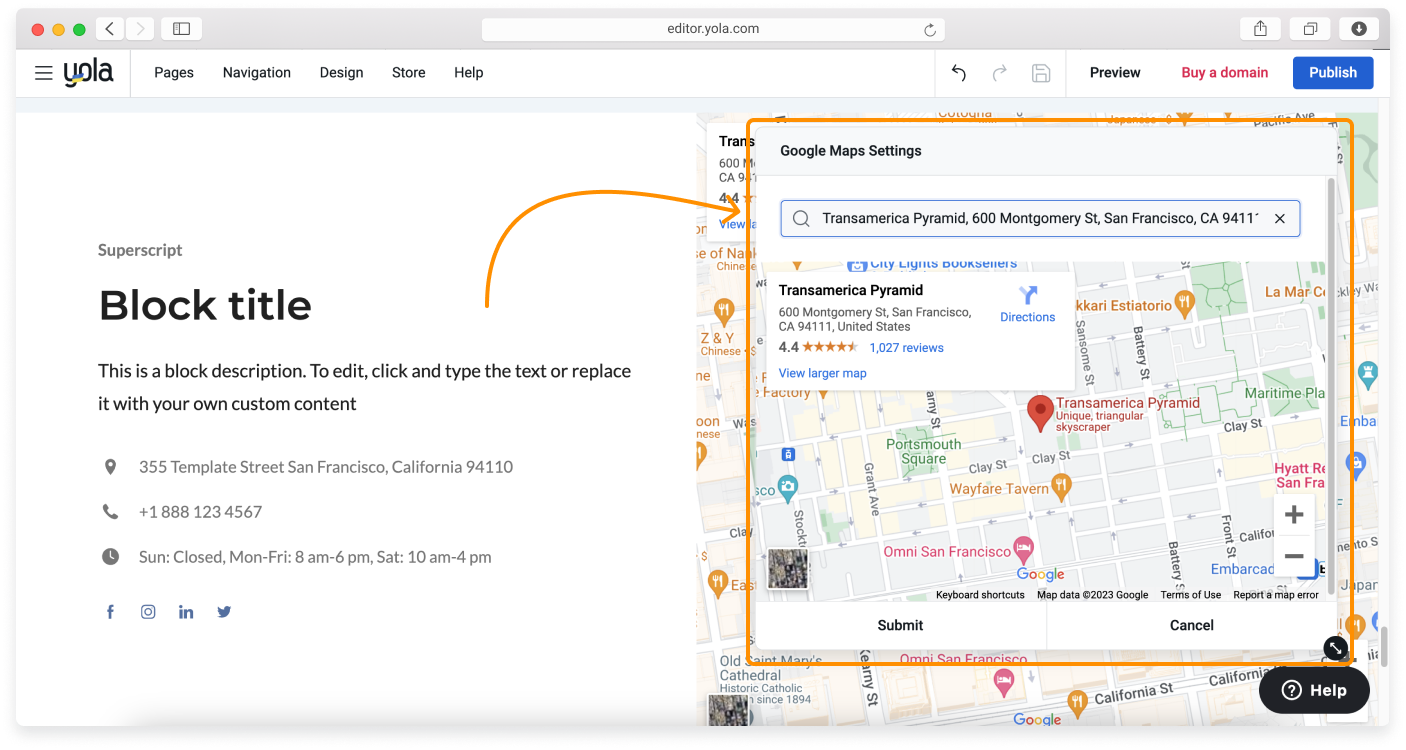This screenshot has height=750, width=1406.
Task: Open the Instagram social icon
Action: 148,612
